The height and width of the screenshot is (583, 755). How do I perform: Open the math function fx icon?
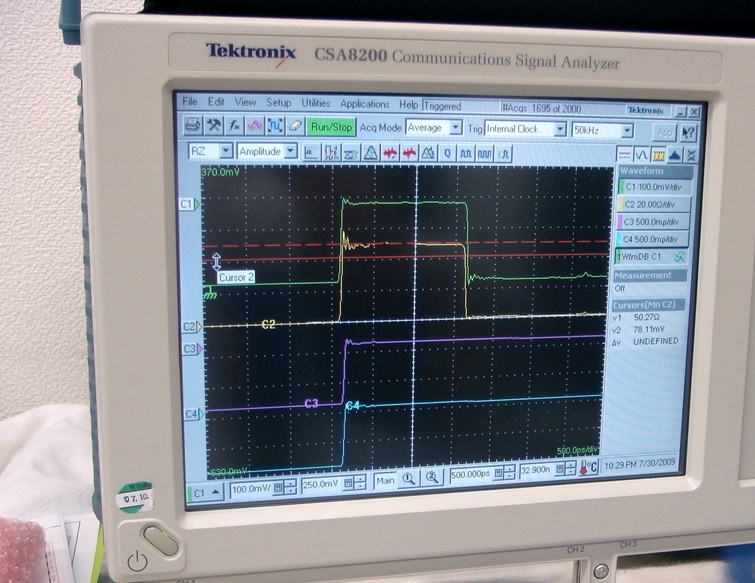pos(234,126)
